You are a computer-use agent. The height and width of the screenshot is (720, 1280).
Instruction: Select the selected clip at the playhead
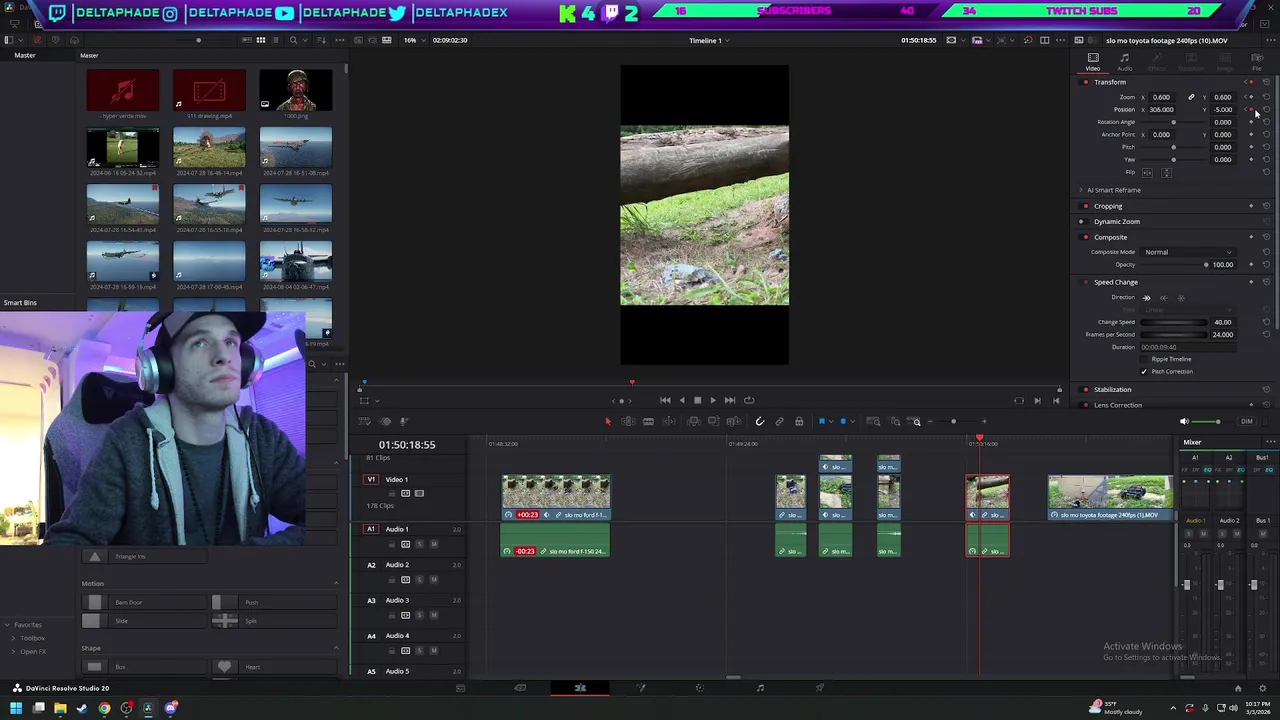[x=987, y=497]
